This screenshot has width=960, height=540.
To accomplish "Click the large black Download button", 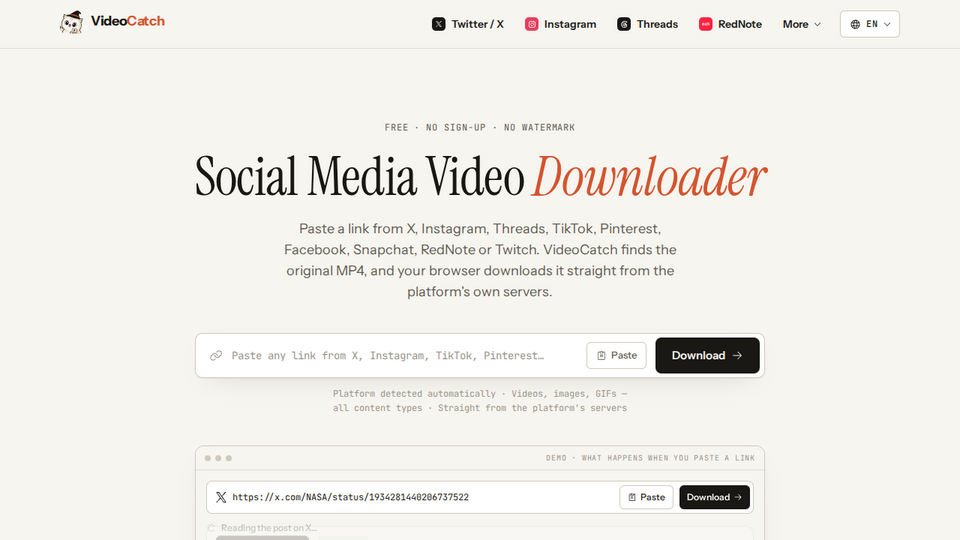I will coord(707,355).
